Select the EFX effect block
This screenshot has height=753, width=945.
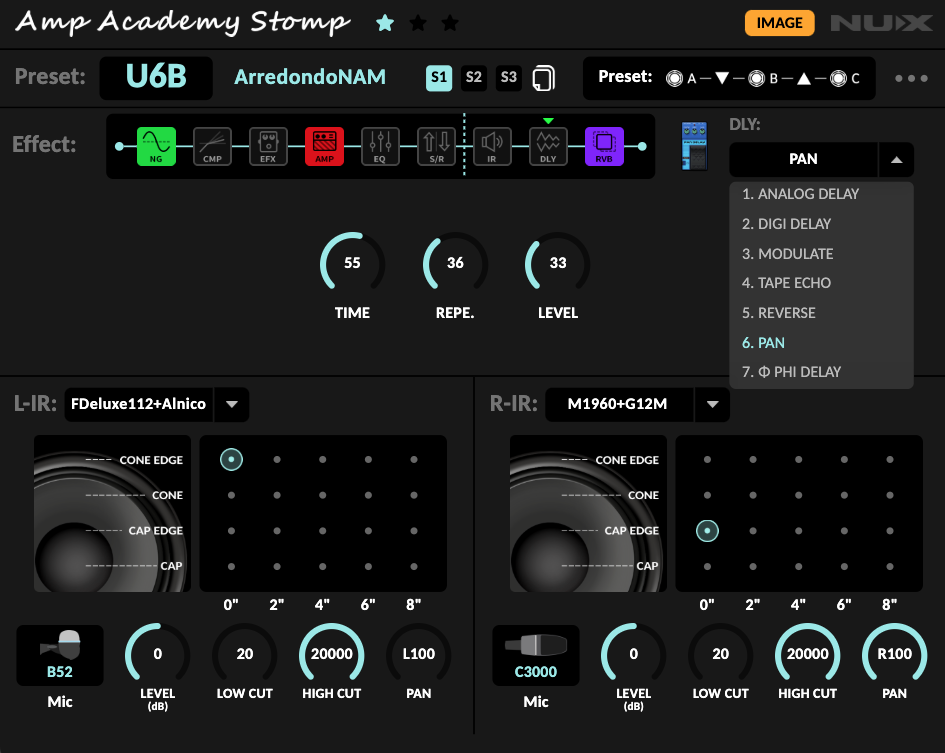tap(268, 147)
